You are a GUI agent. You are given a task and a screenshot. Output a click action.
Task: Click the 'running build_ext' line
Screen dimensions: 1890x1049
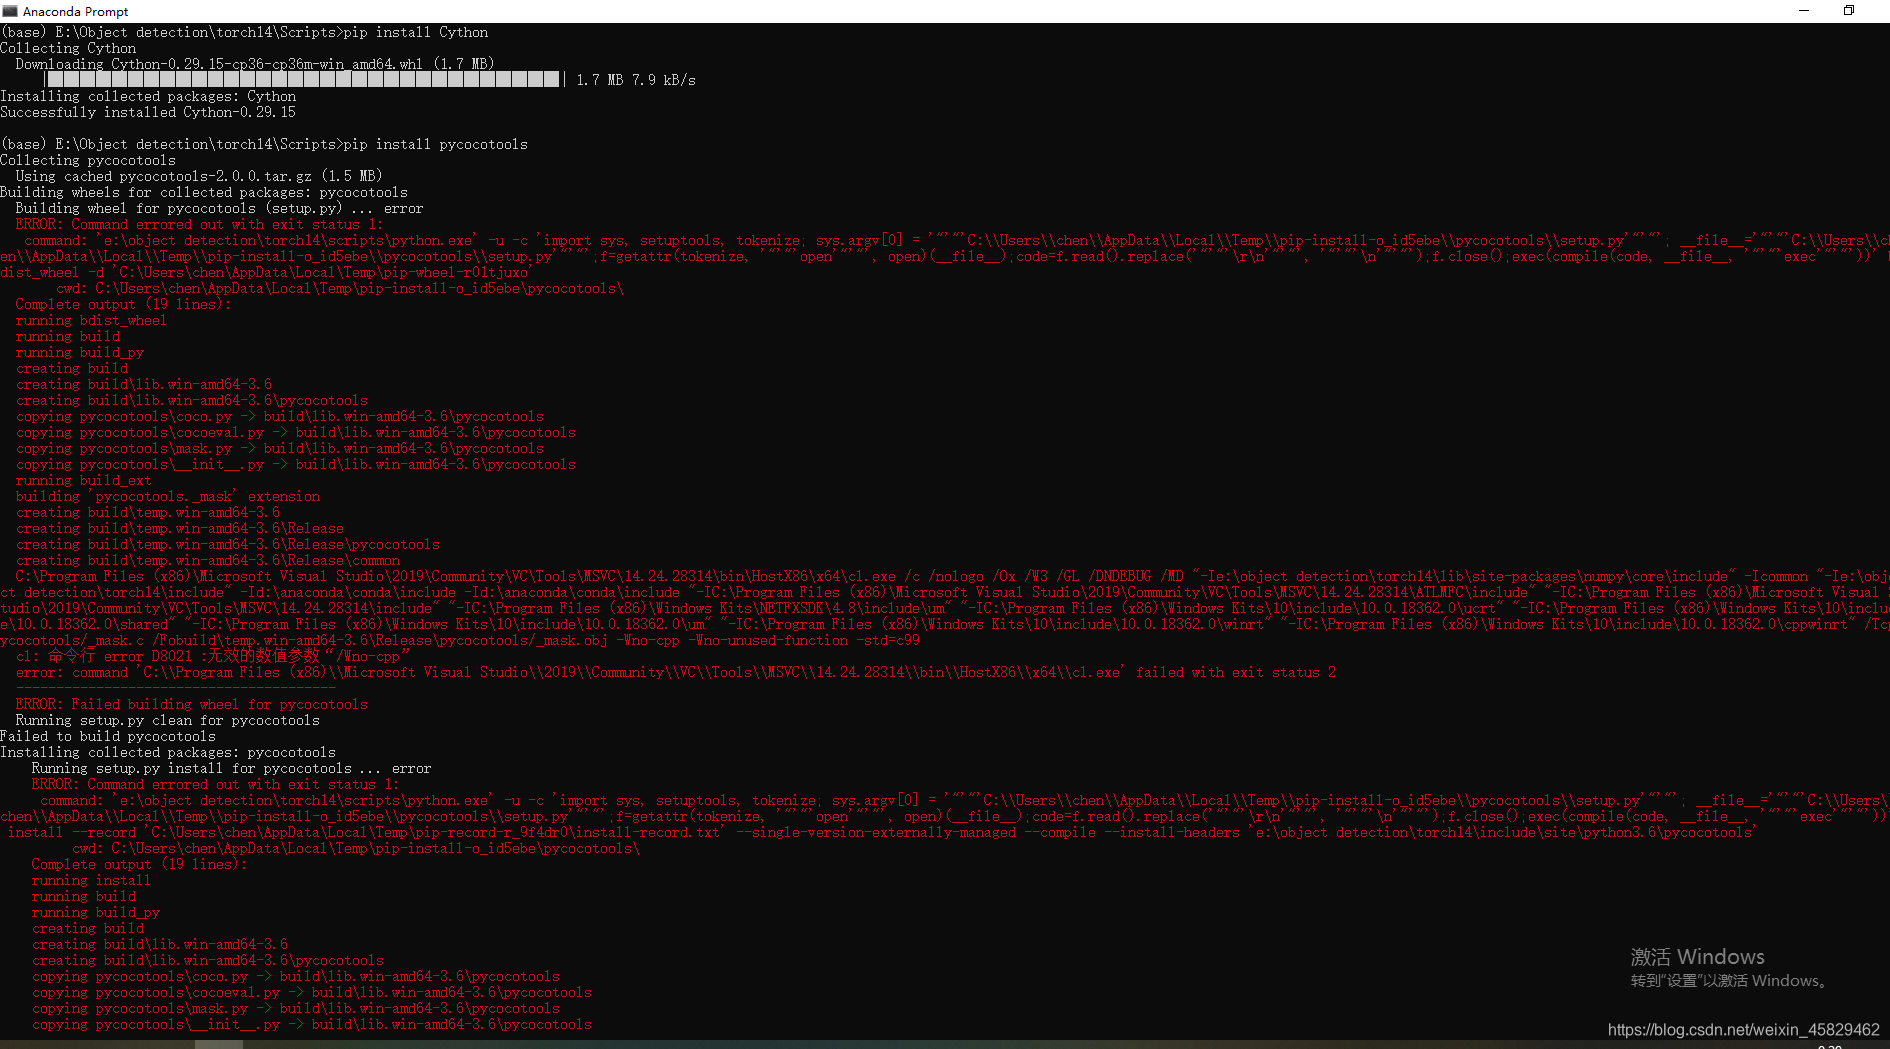[83, 480]
